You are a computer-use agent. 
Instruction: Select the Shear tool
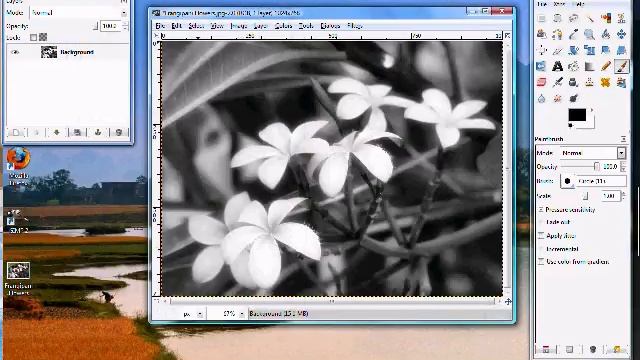(x=605, y=50)
